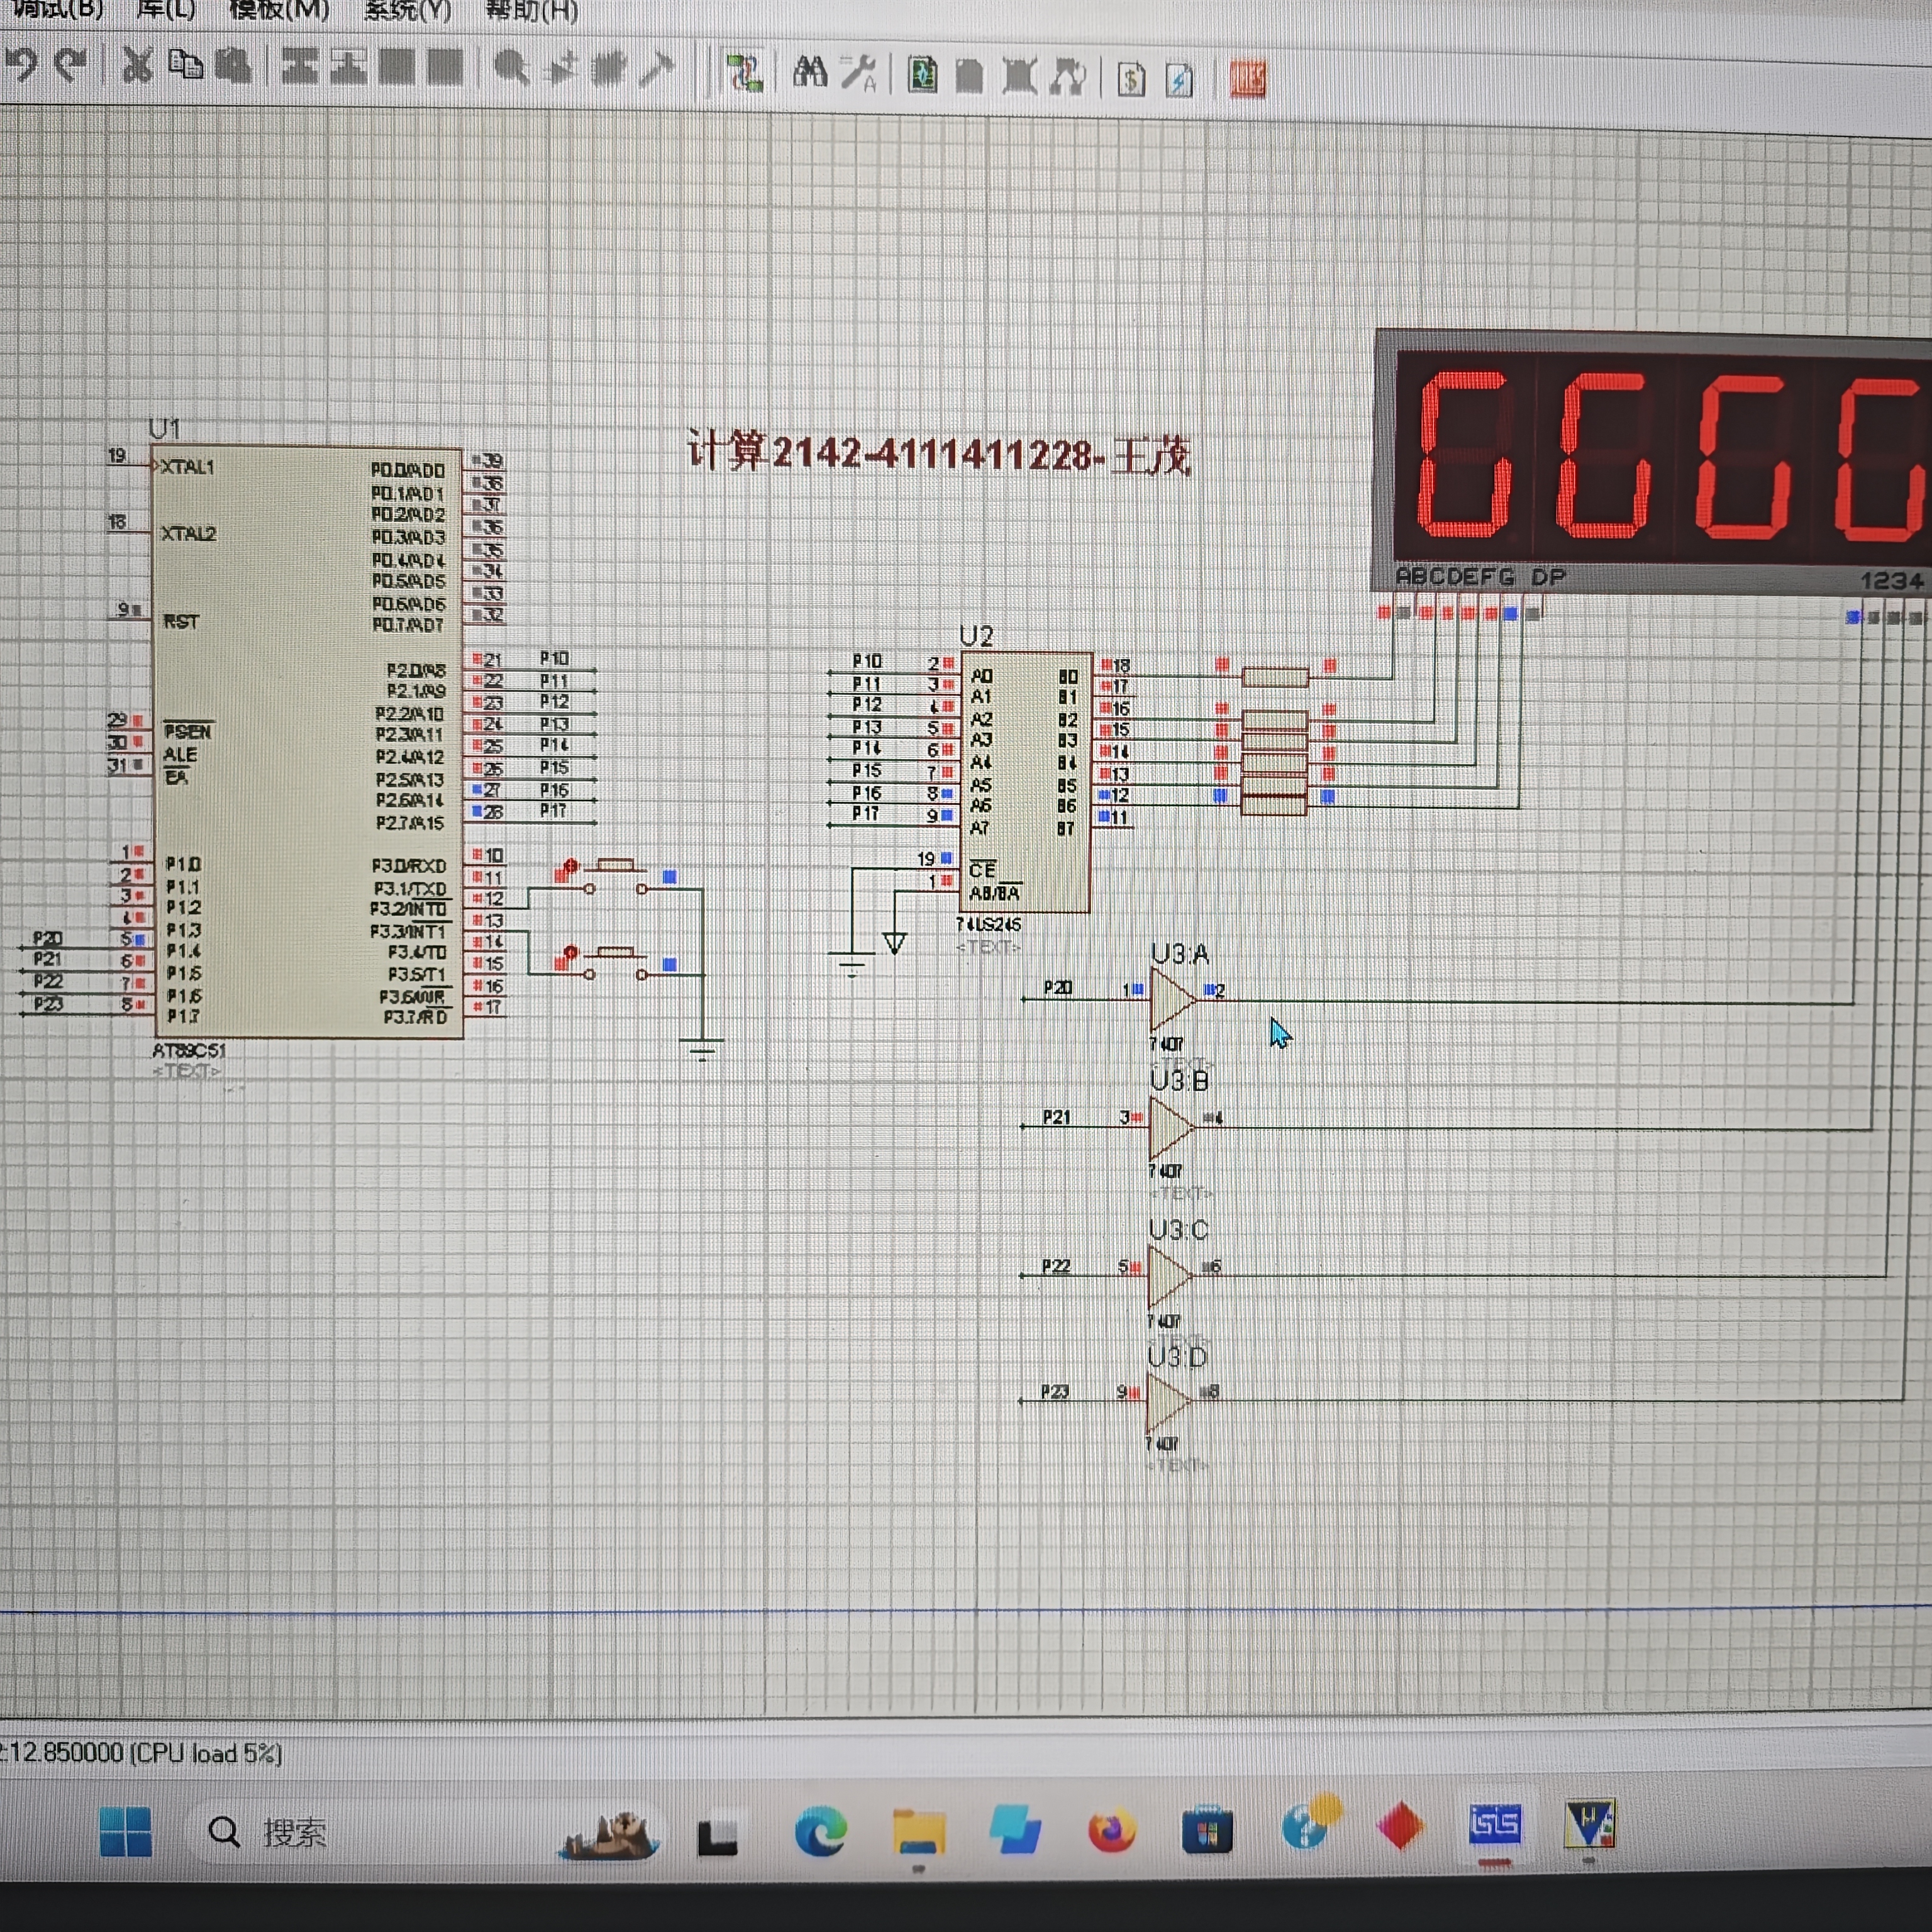
Task: Pick parts with the magnifier icon
Action: click(x=511, y=68)
